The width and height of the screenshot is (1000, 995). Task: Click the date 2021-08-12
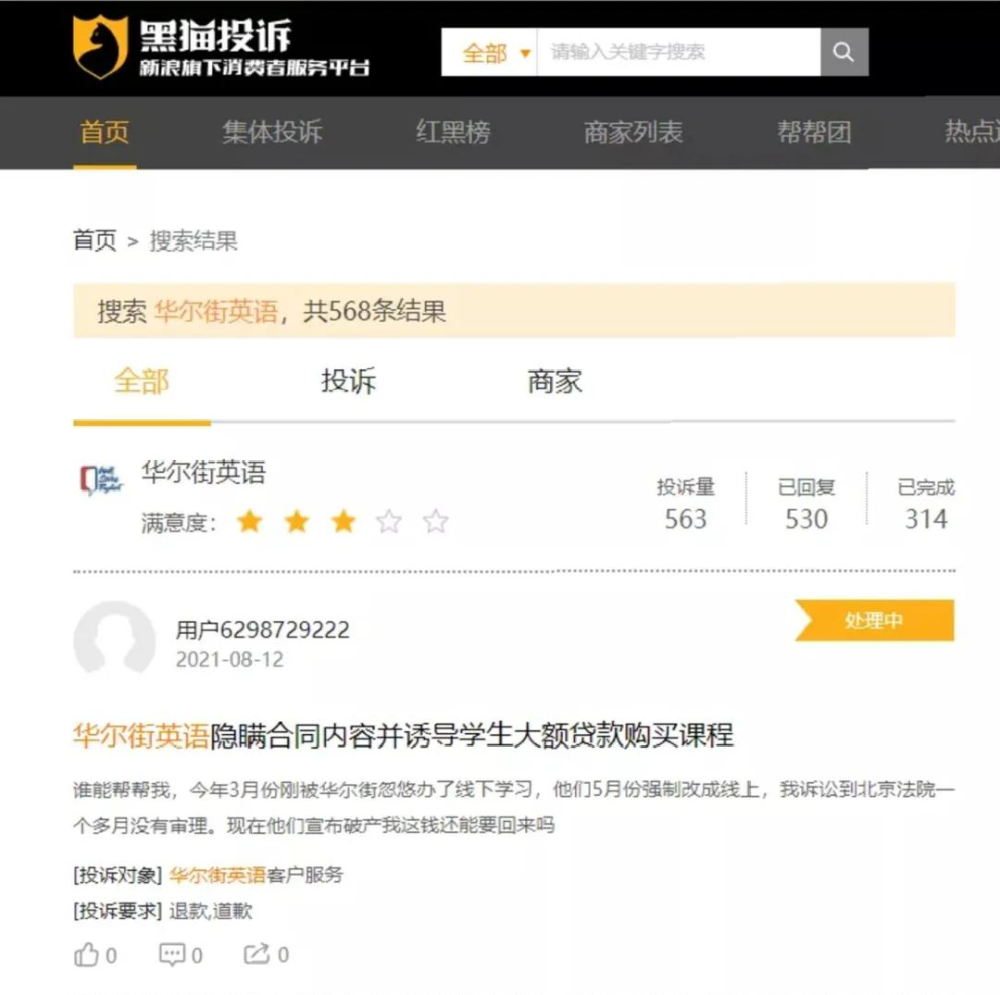coord(230,660)
